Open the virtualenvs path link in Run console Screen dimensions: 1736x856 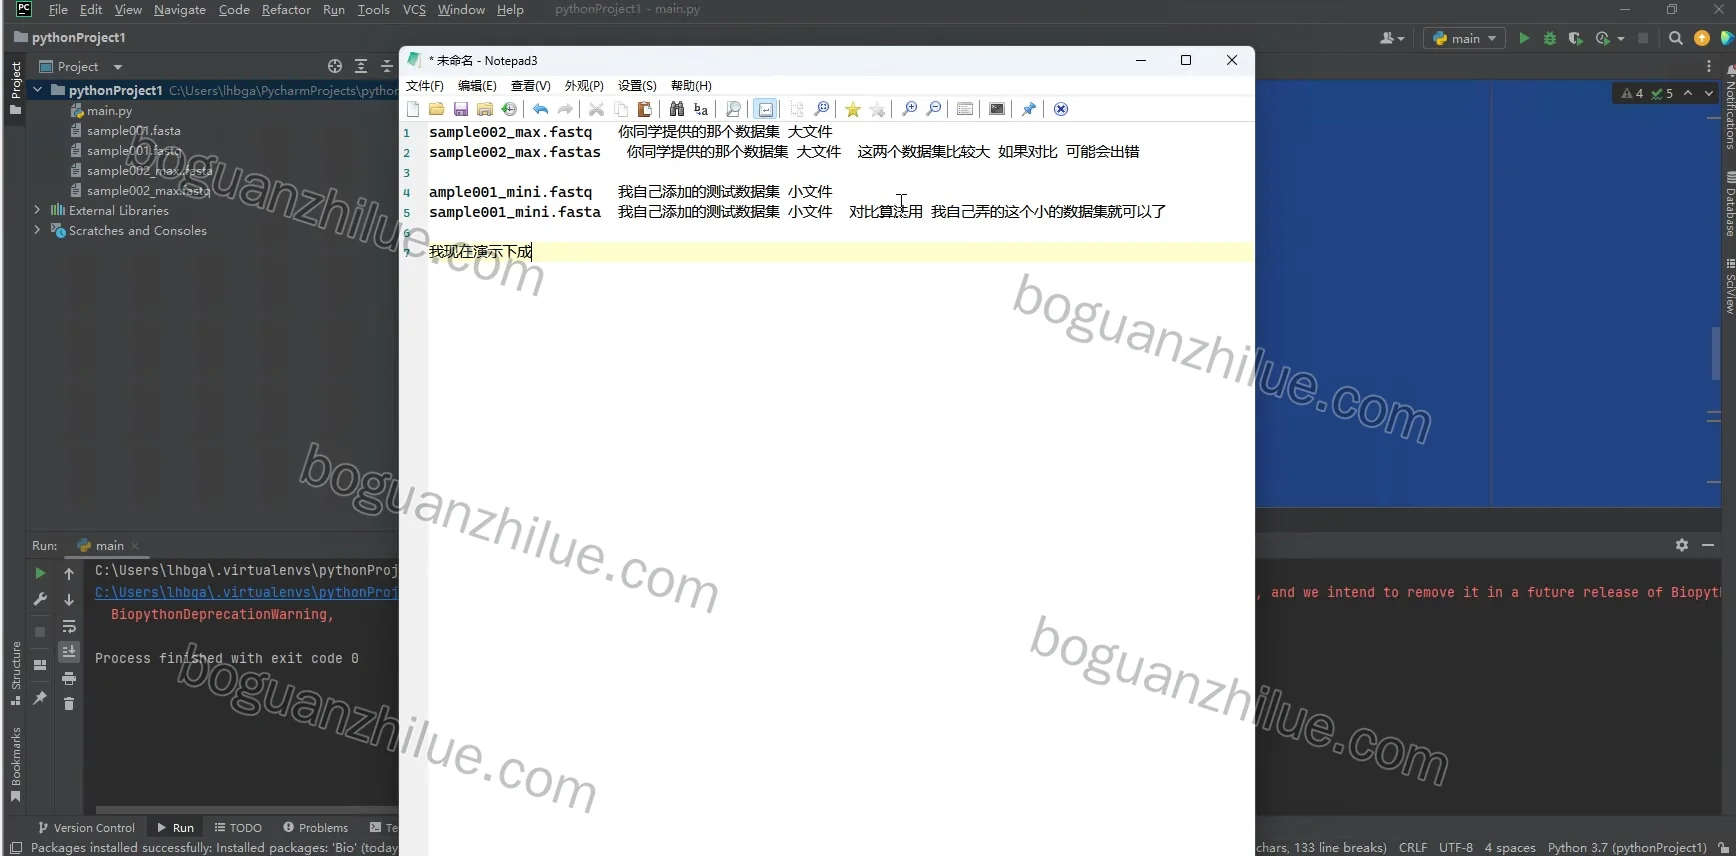tap(246, 592)
